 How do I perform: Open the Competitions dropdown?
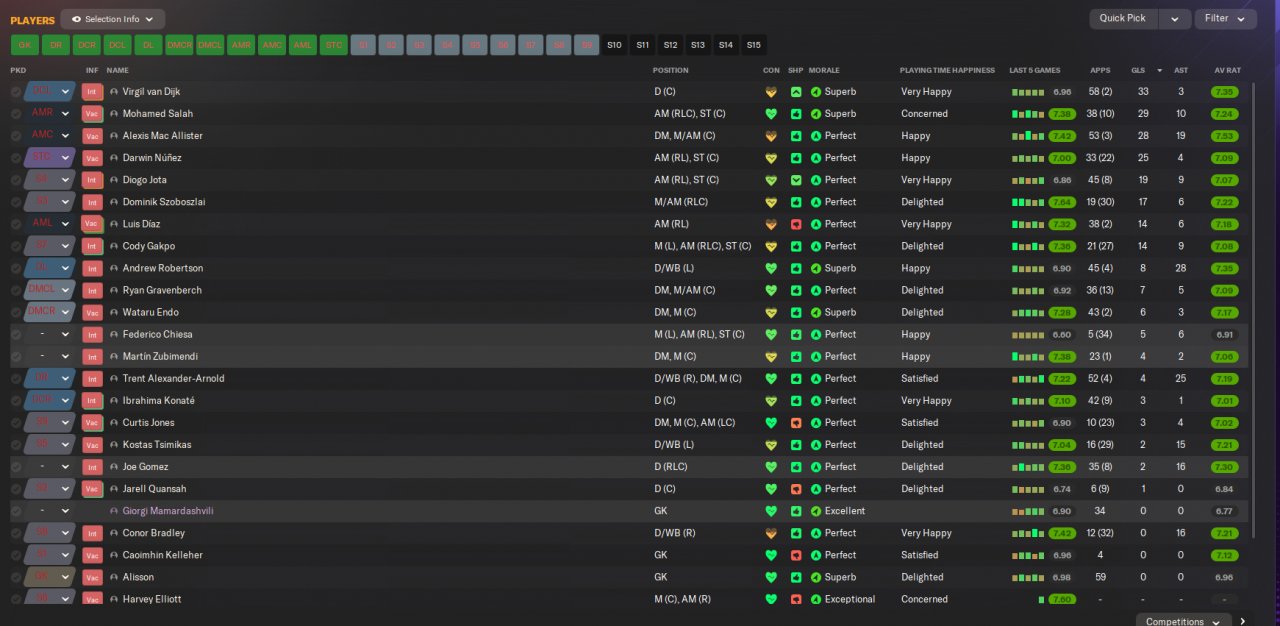(1184, 621)
